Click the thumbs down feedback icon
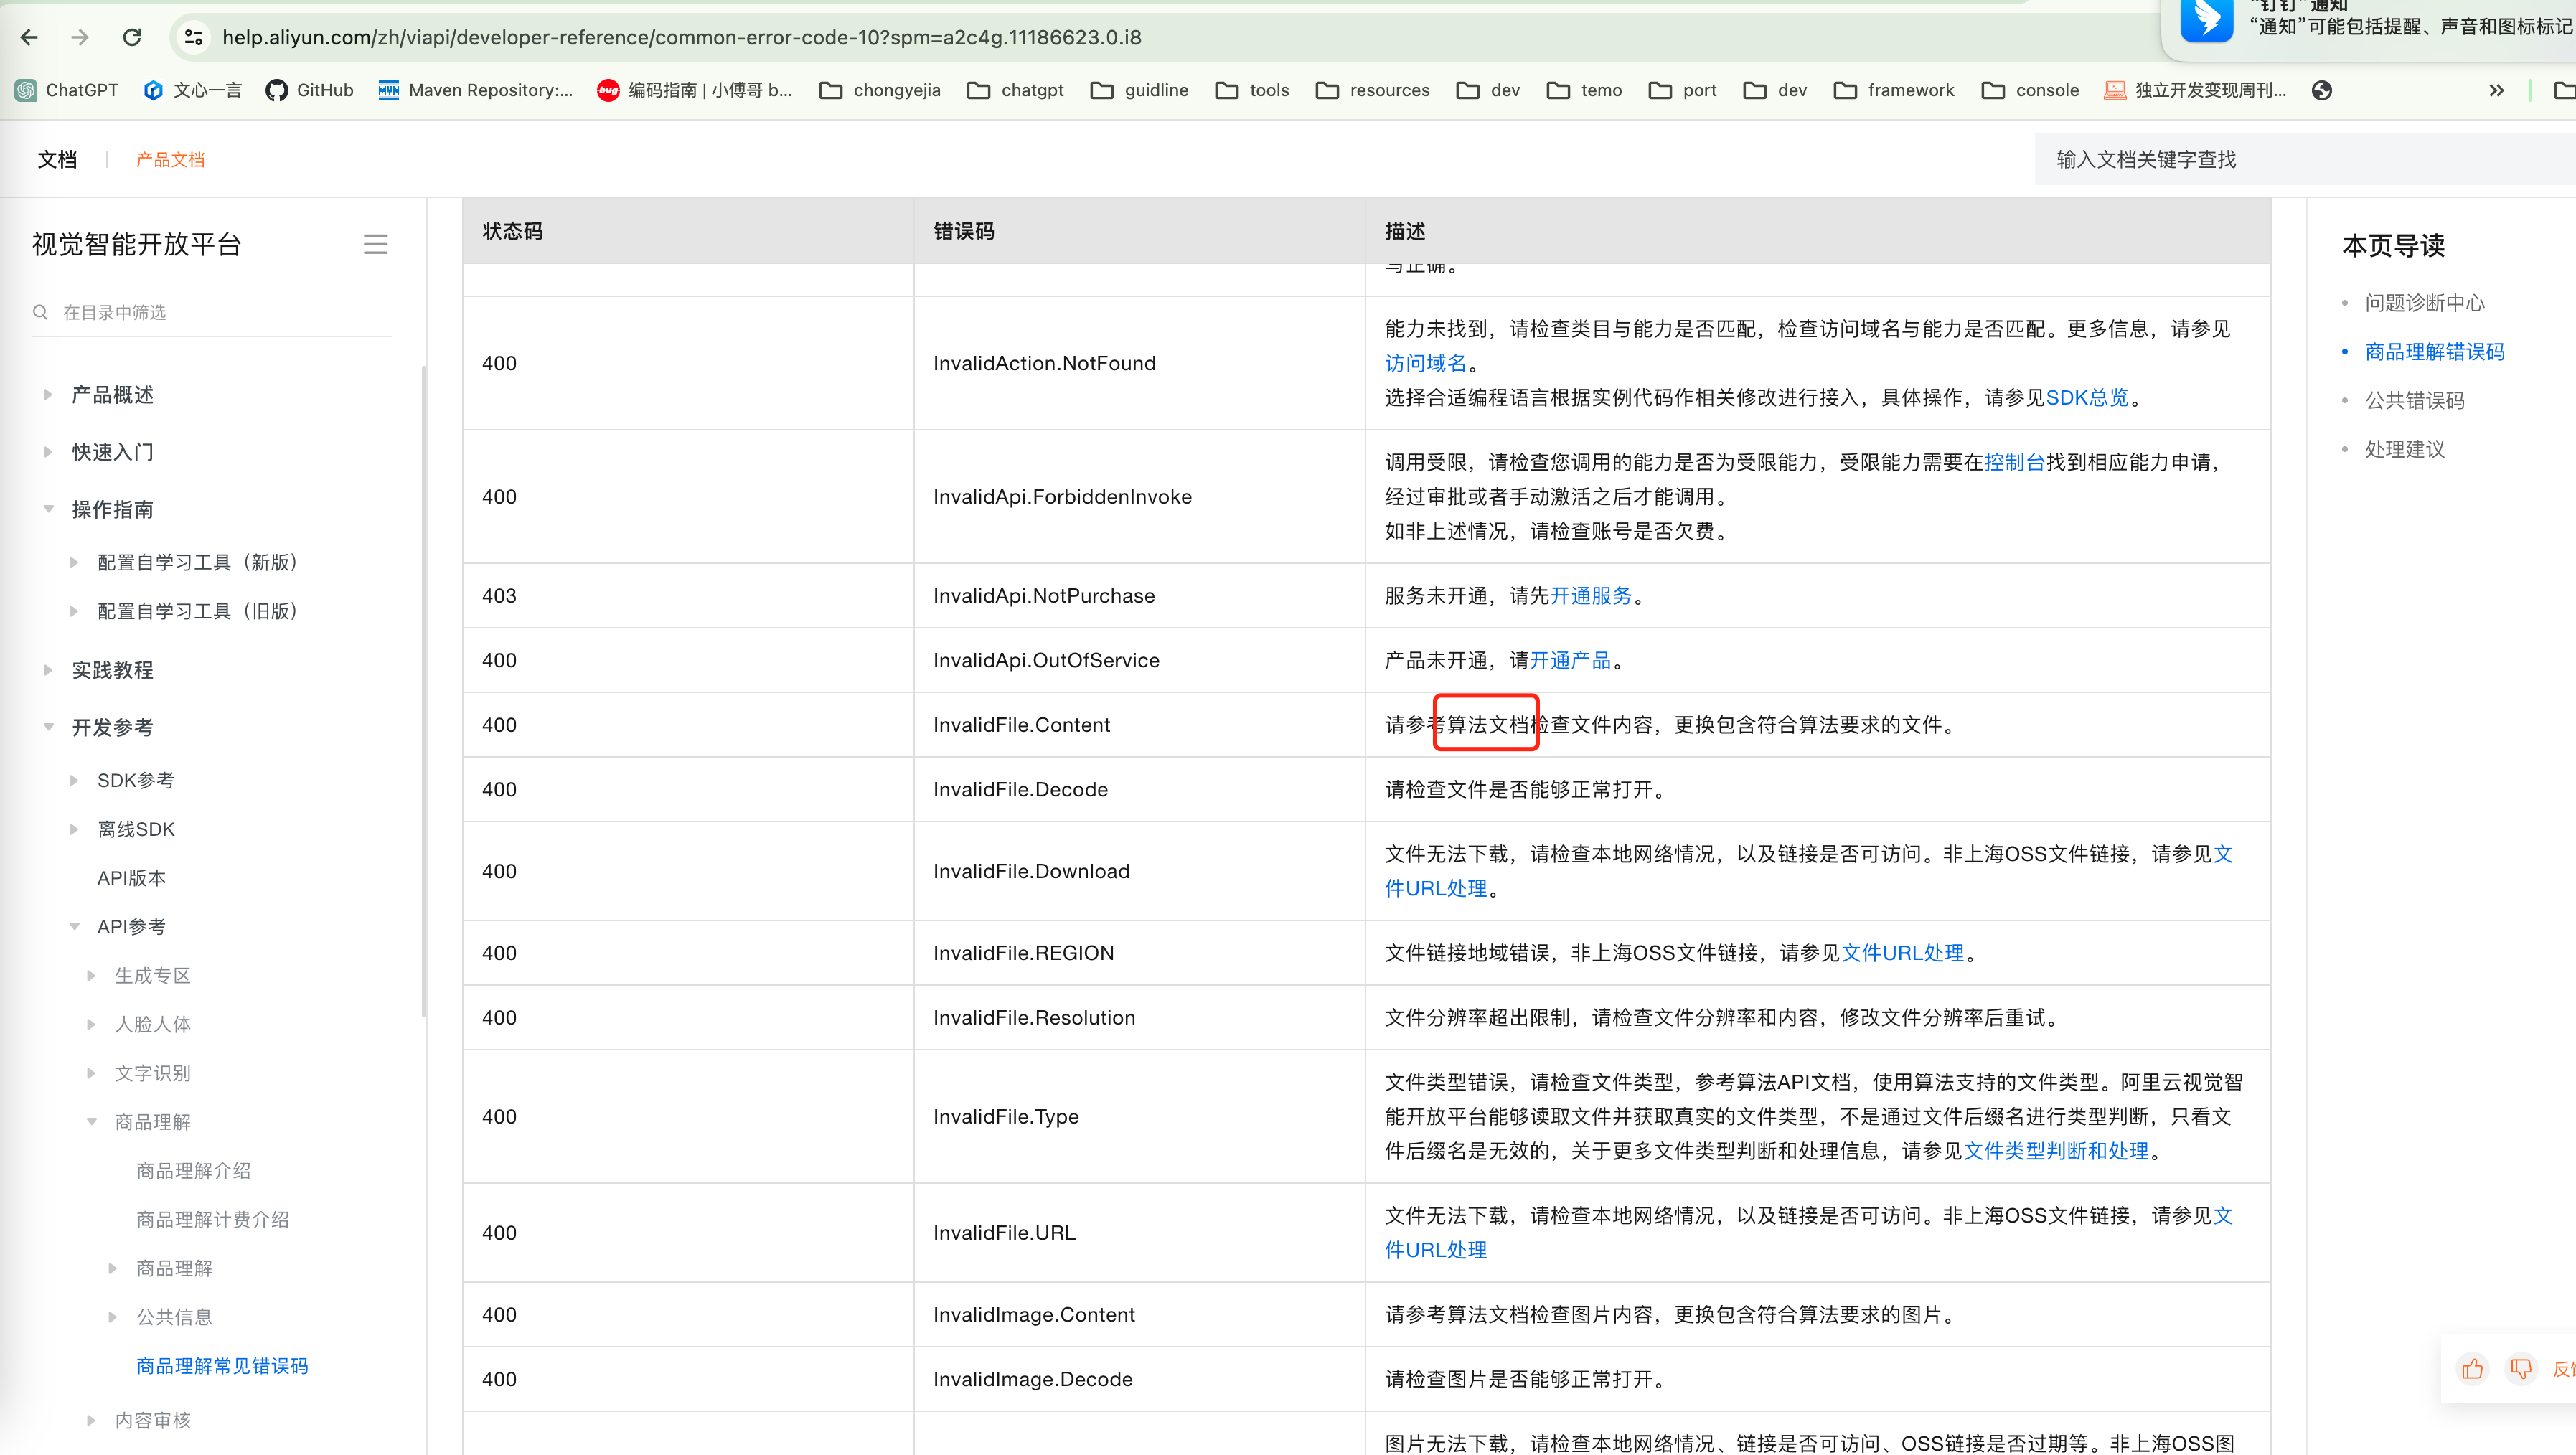 tap(2521, 1368)
